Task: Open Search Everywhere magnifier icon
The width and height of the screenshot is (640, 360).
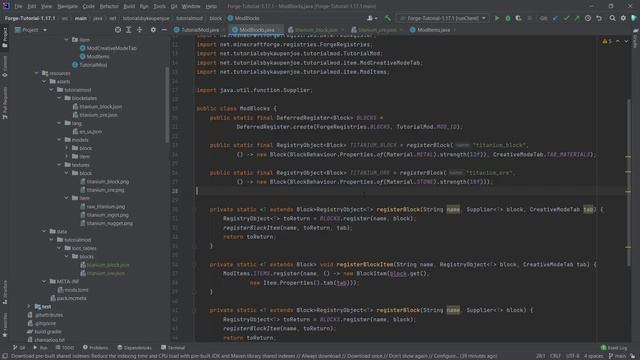Action: pos(613,18)
